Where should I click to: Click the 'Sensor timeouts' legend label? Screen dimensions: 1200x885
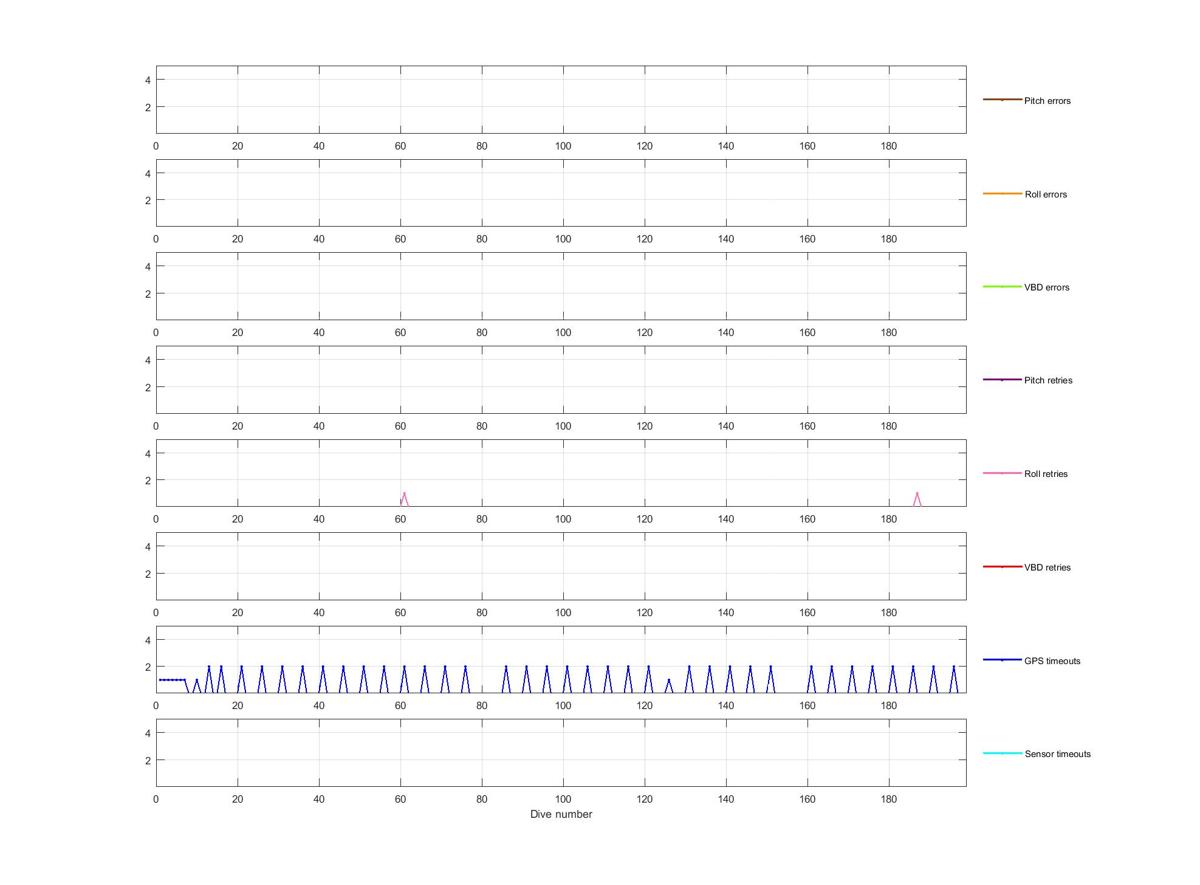click(x=1057, y=754)
